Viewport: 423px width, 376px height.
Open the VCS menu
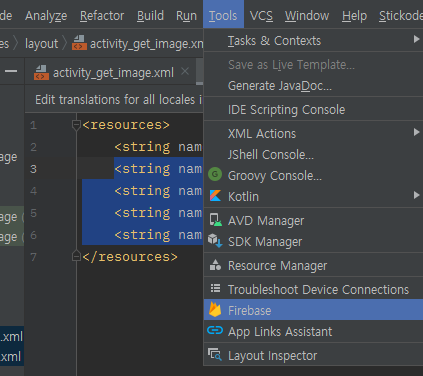[x=261, y=15]
